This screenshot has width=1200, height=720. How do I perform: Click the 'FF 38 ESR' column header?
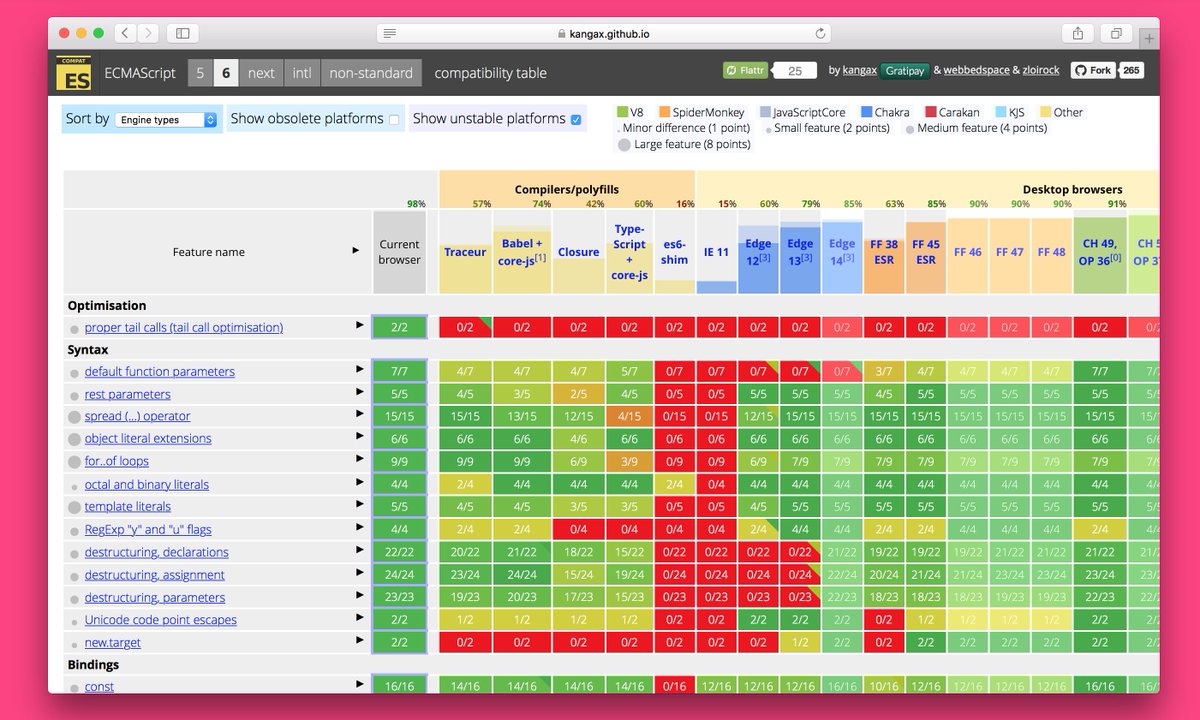tap(883, 252)
